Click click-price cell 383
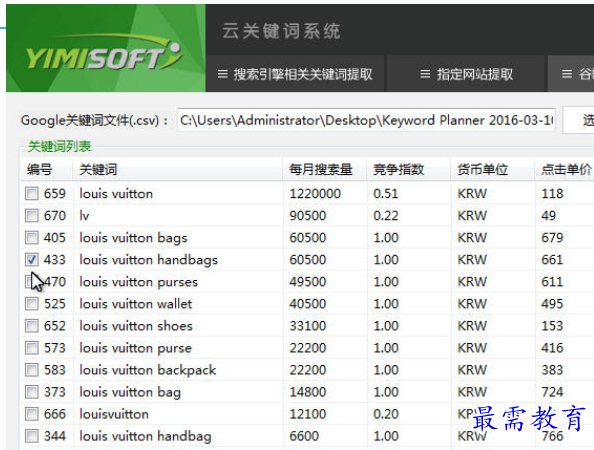The height and width of the screenshot is (450, 594). point(552,370)
